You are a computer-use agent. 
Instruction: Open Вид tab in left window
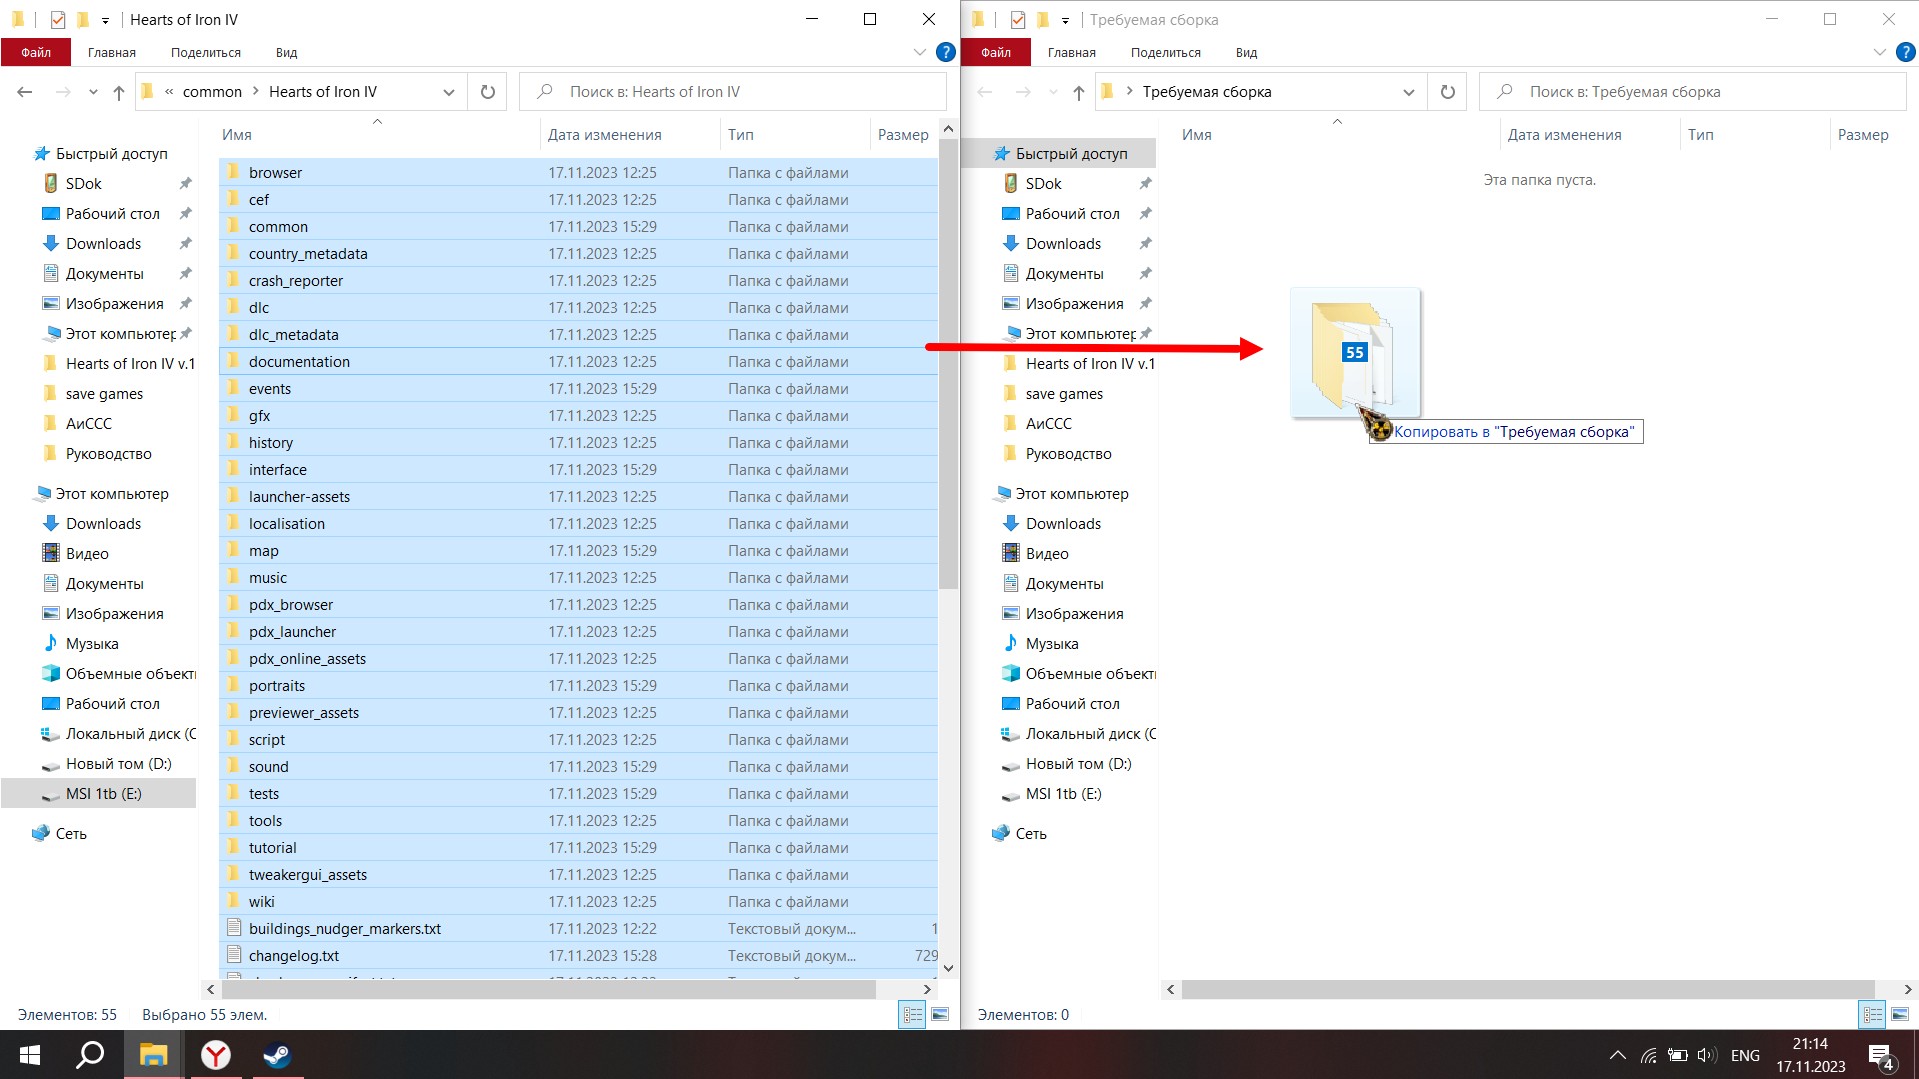(287, 52)
